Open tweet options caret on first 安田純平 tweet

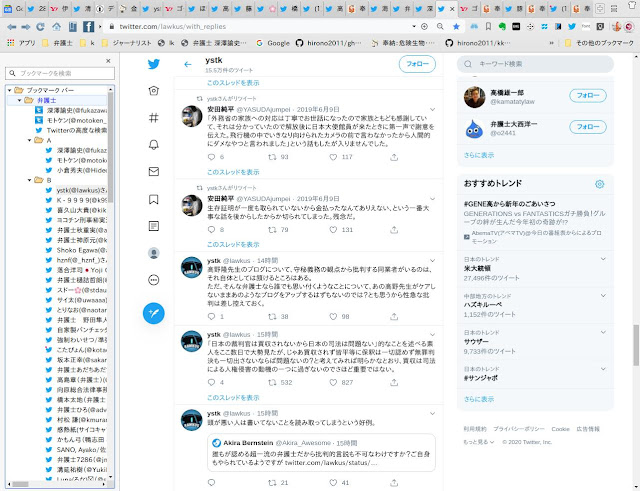click(x=432, y=109)
